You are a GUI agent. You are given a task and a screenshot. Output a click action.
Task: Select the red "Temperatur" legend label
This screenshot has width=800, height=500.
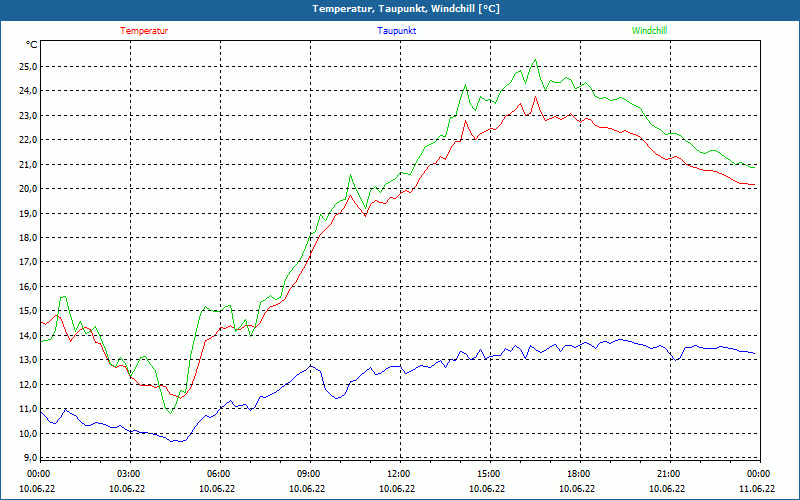tap(144, 31)
